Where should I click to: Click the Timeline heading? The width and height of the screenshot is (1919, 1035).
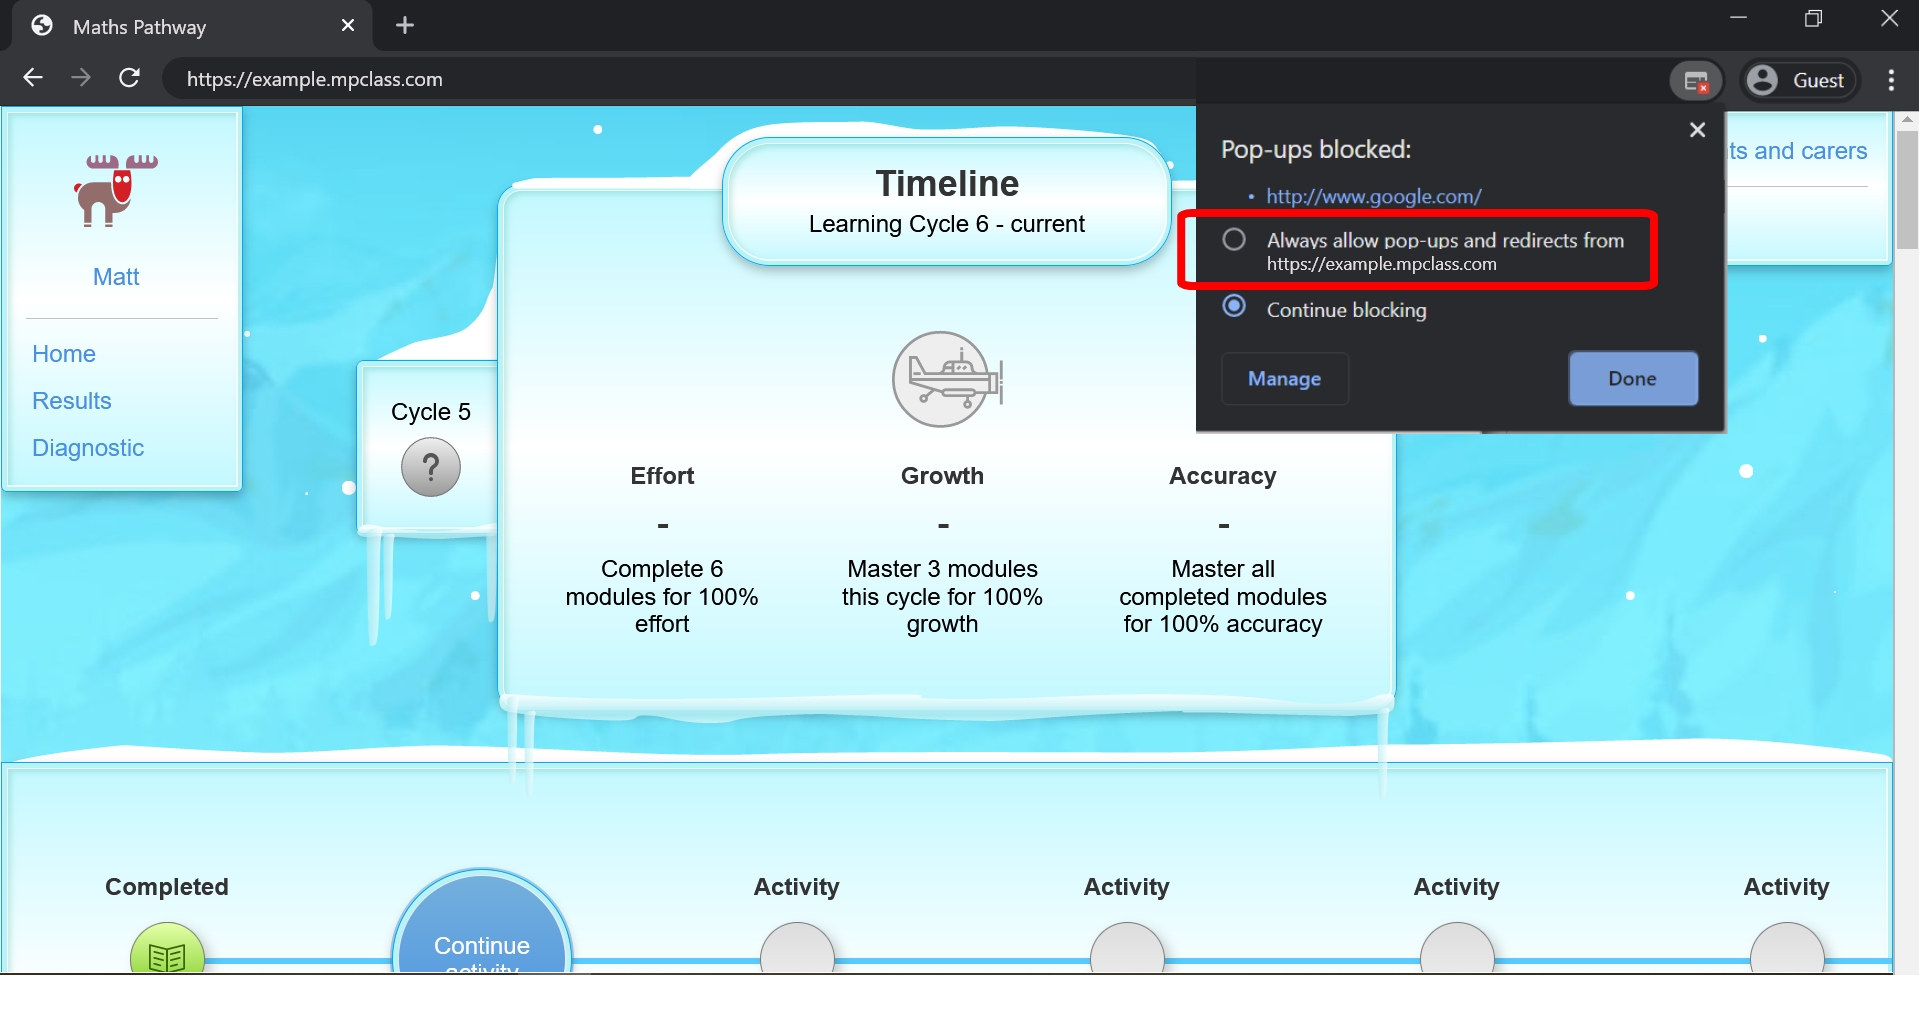point(947,184)
